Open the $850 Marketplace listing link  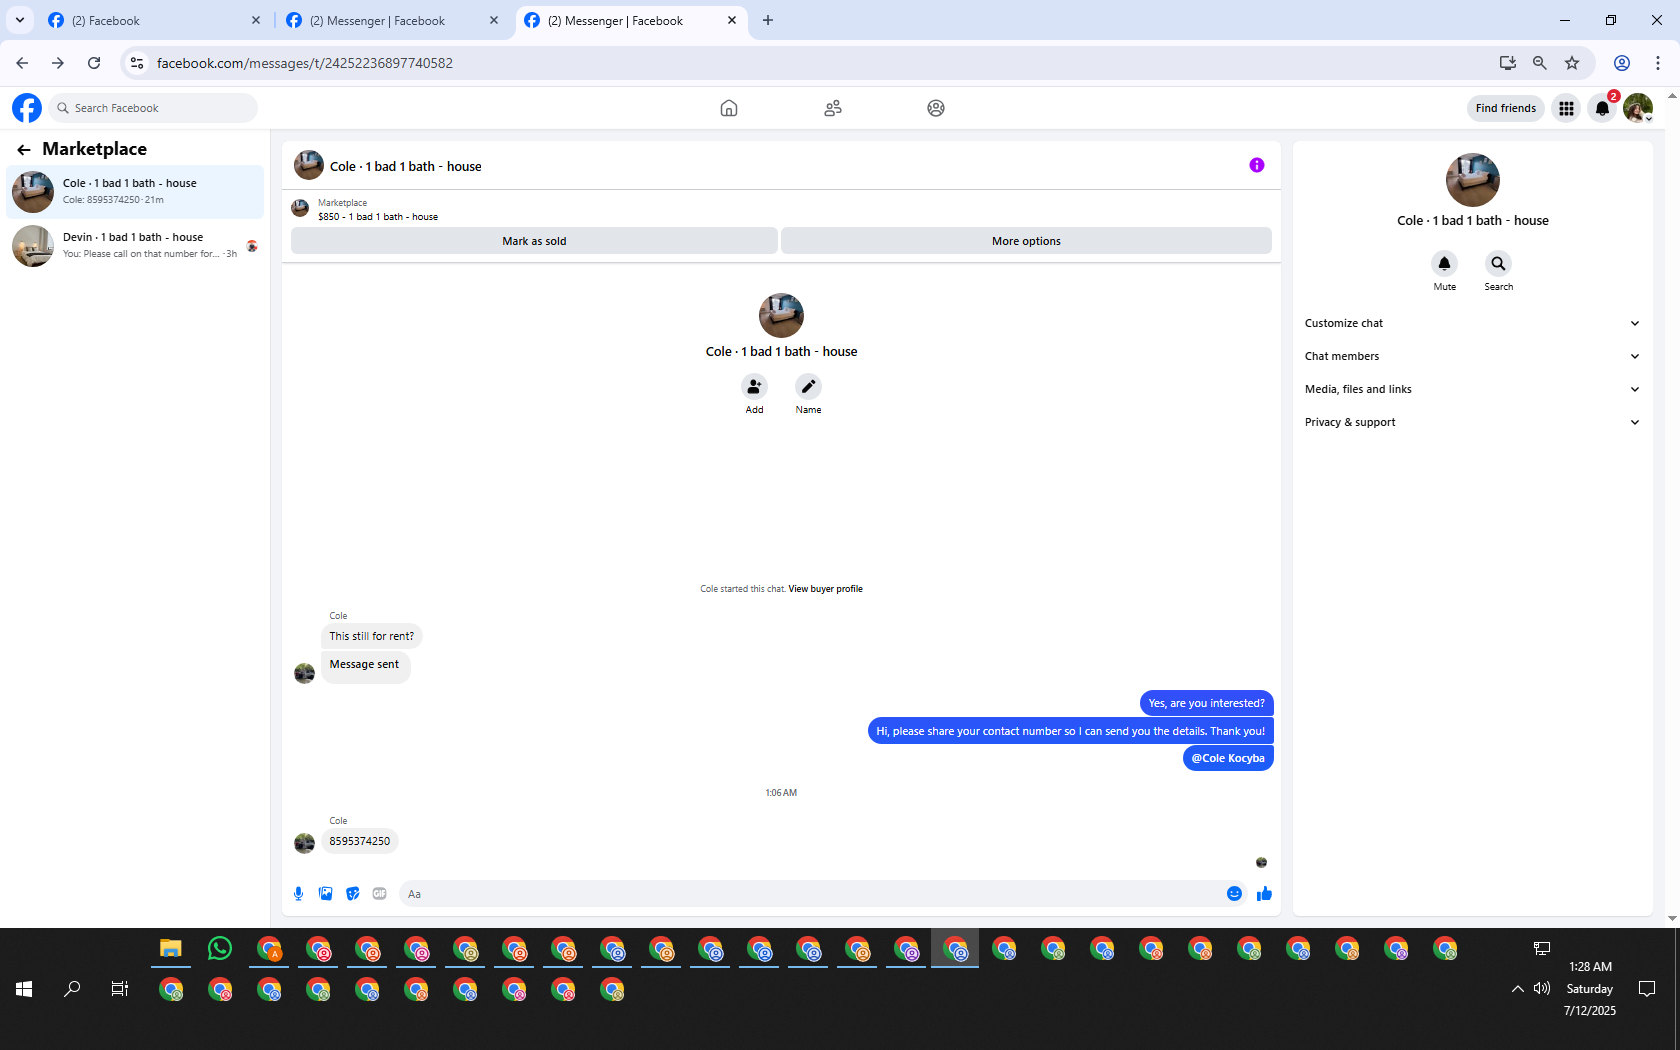(378, 217)
